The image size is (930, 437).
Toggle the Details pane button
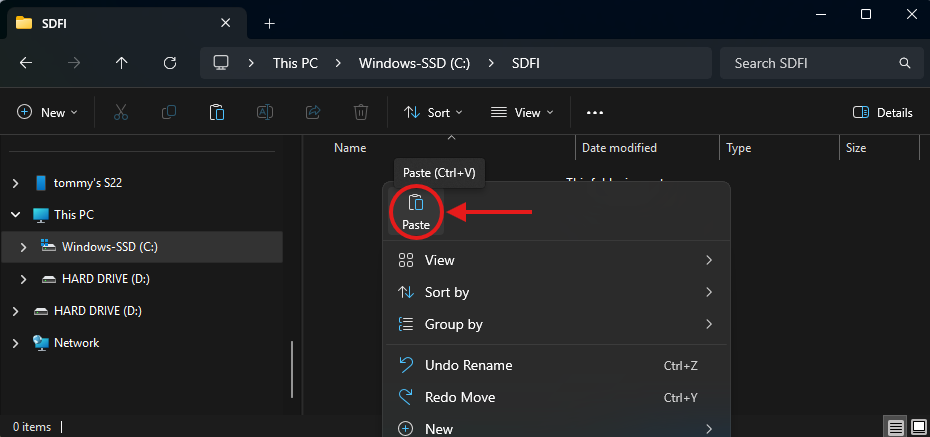coord(882,113)
